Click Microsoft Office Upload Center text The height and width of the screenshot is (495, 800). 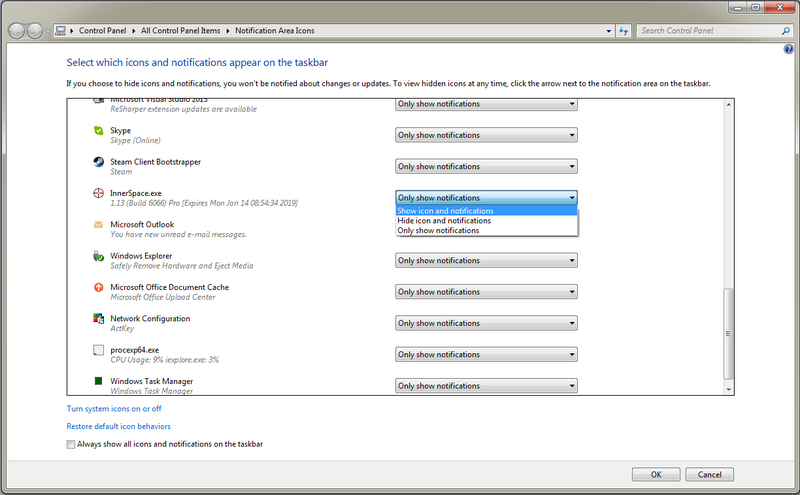click(163, 297)
